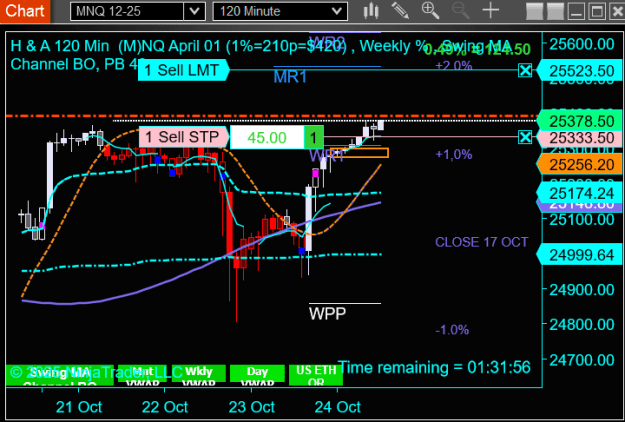The image size is (625, 422).
Task: Toggle the Day VWAP button
Action: [x=257, y=374]
